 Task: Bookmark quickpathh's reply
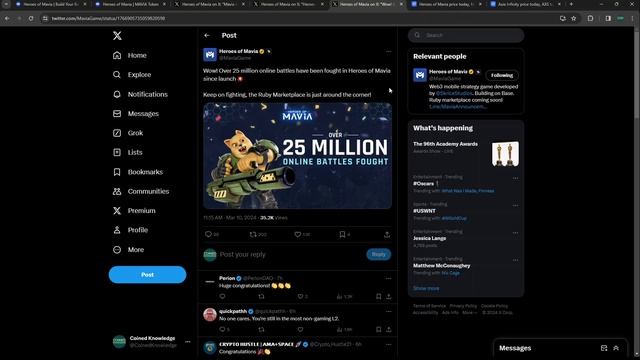click(378, 329)
